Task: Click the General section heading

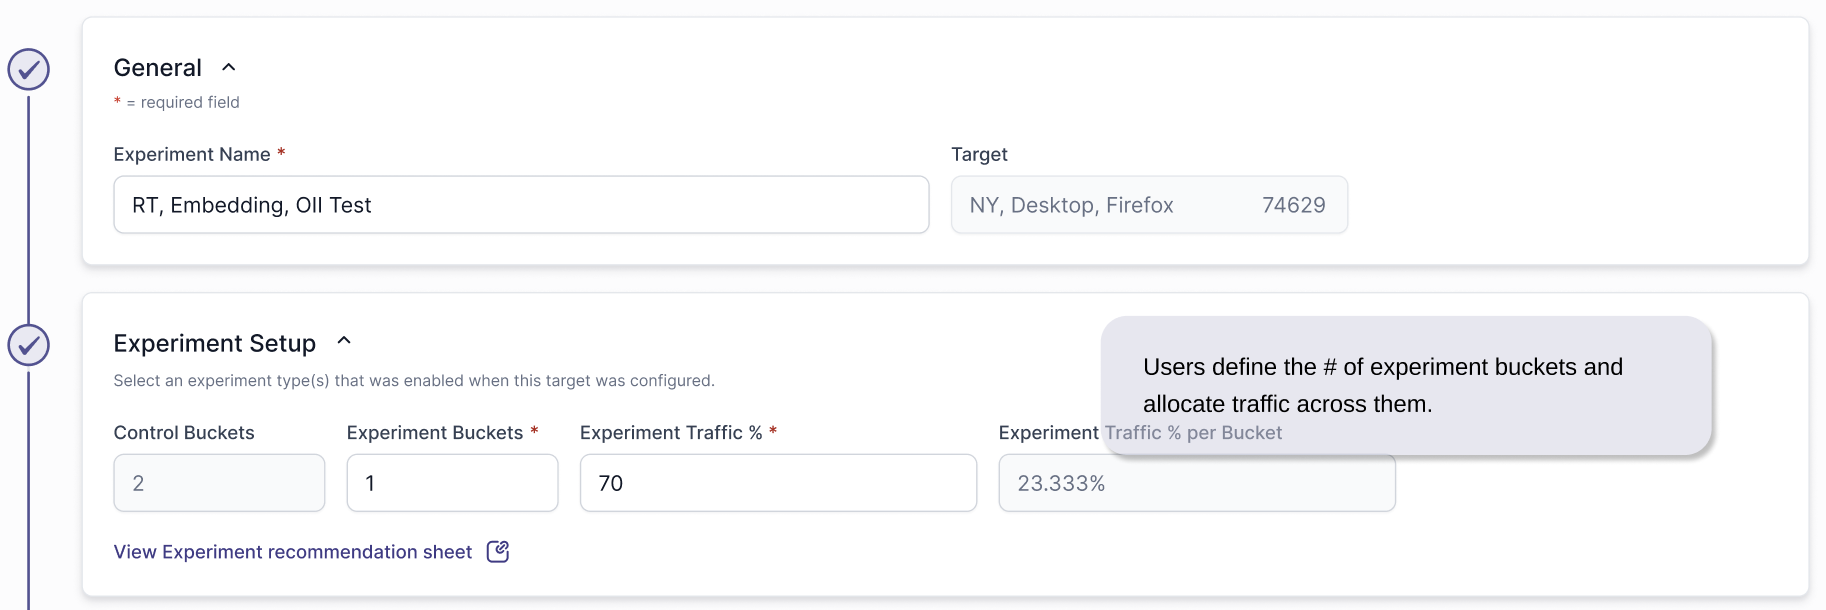Action: click(x=158, y=68)
